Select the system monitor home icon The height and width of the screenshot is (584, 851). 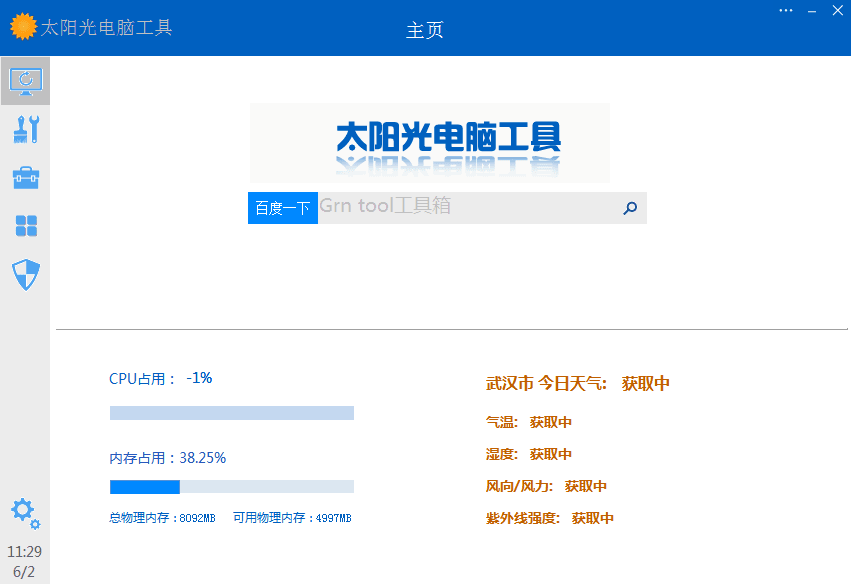click(24, 80)
